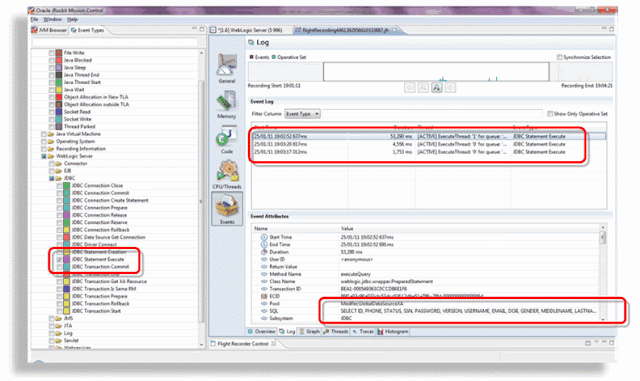Uncheck the JDBC Statement Execute checkbox
640x381 pixels.
coord(60,259)
